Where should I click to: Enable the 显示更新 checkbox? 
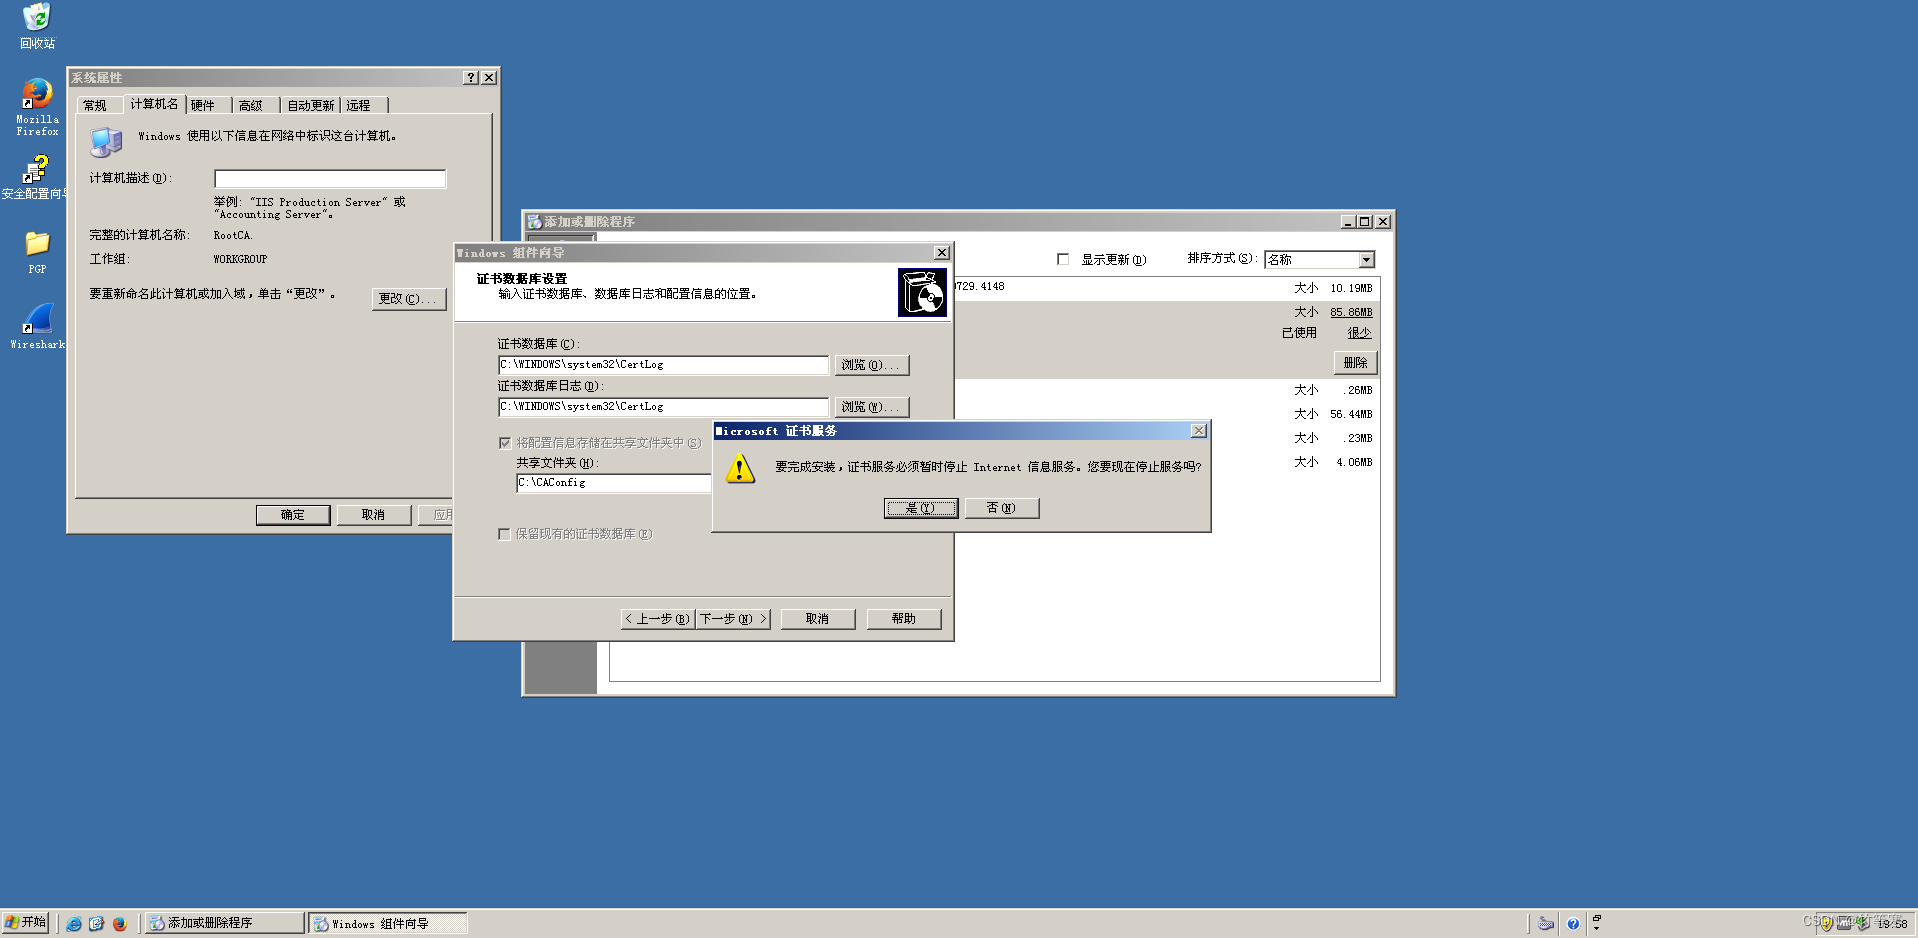coord(1063,259)
